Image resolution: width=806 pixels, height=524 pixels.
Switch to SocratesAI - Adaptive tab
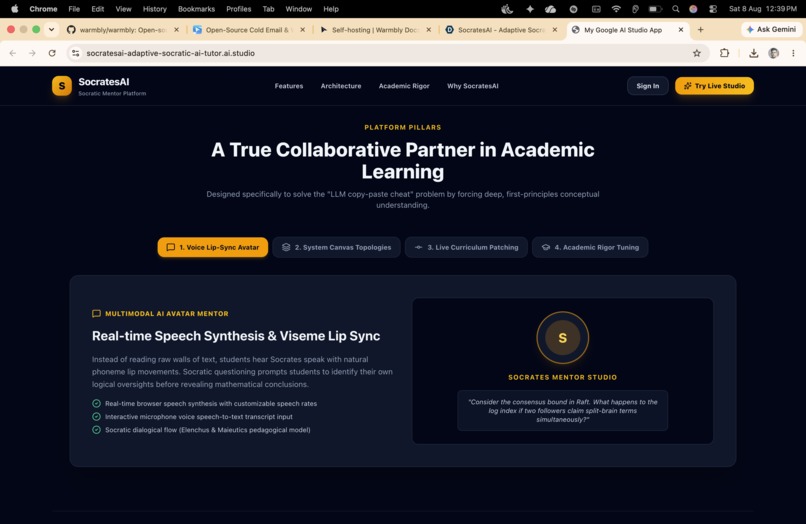(x=501, y=30)
